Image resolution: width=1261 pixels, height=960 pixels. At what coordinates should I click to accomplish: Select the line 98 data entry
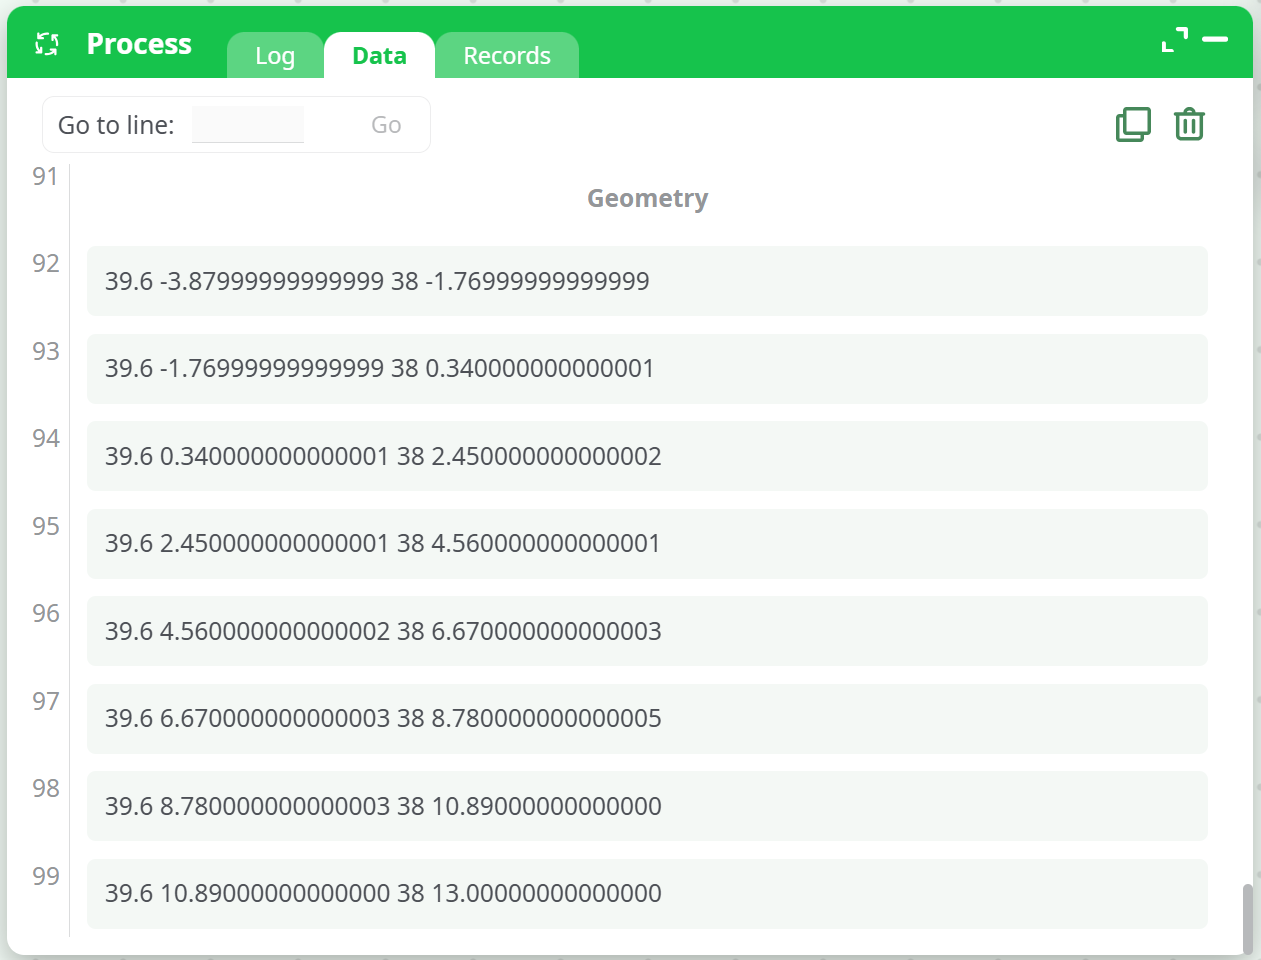[647, 806]
